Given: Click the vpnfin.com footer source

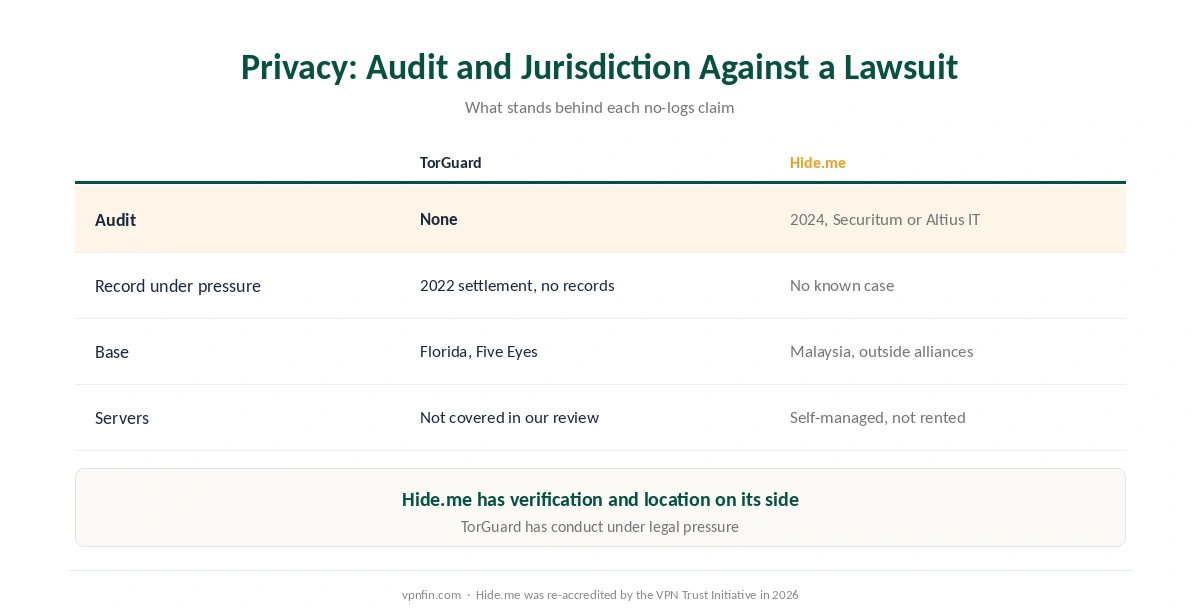Looking at the screenshot, I should [431, 594].
